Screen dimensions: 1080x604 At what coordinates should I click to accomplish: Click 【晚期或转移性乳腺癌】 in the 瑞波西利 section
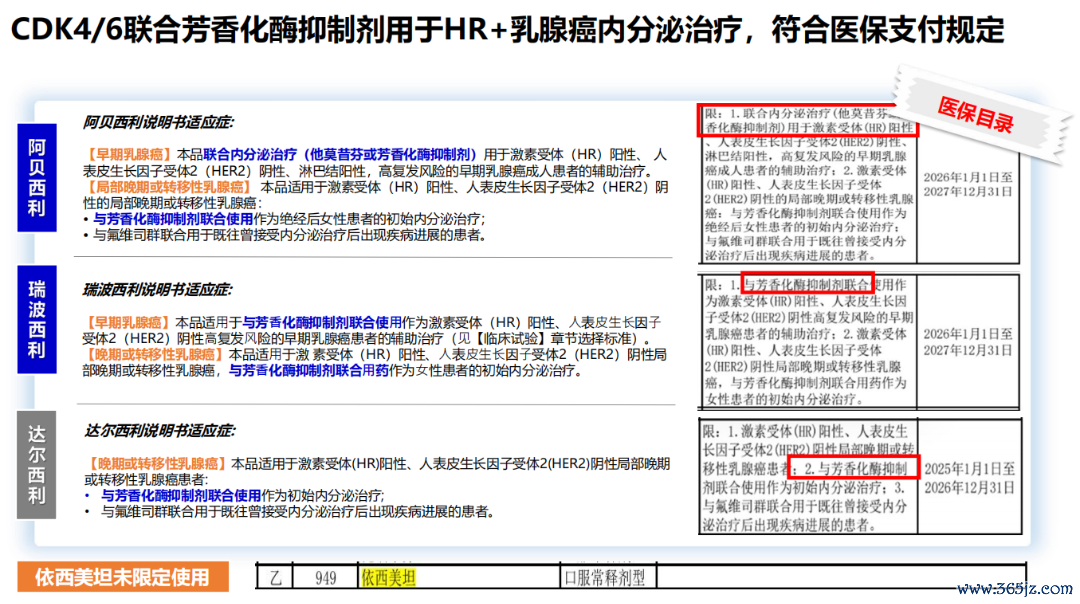pos(154,355)
